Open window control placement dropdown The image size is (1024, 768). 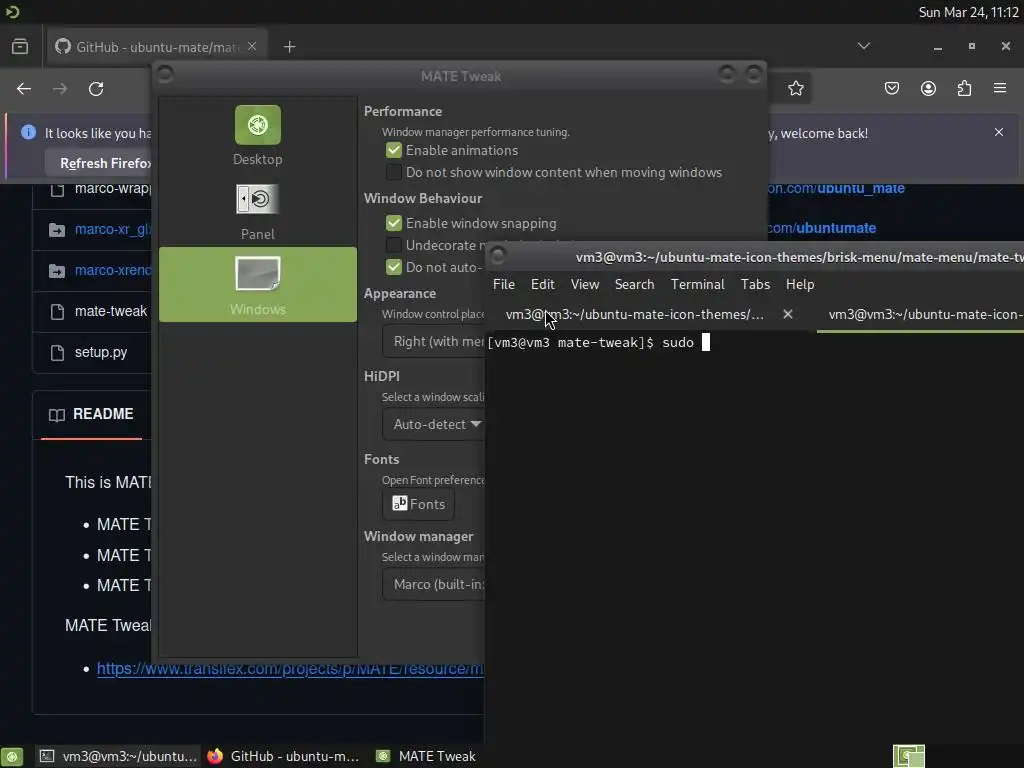coord(434,342)
